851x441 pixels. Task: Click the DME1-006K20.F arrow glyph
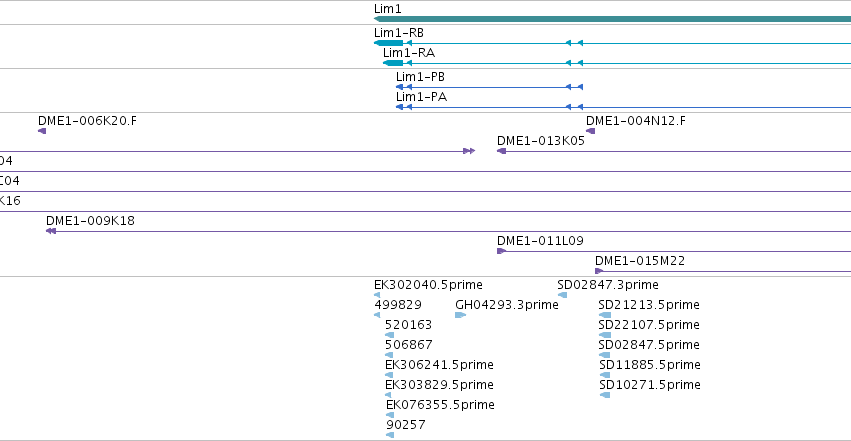coord(42,131)
